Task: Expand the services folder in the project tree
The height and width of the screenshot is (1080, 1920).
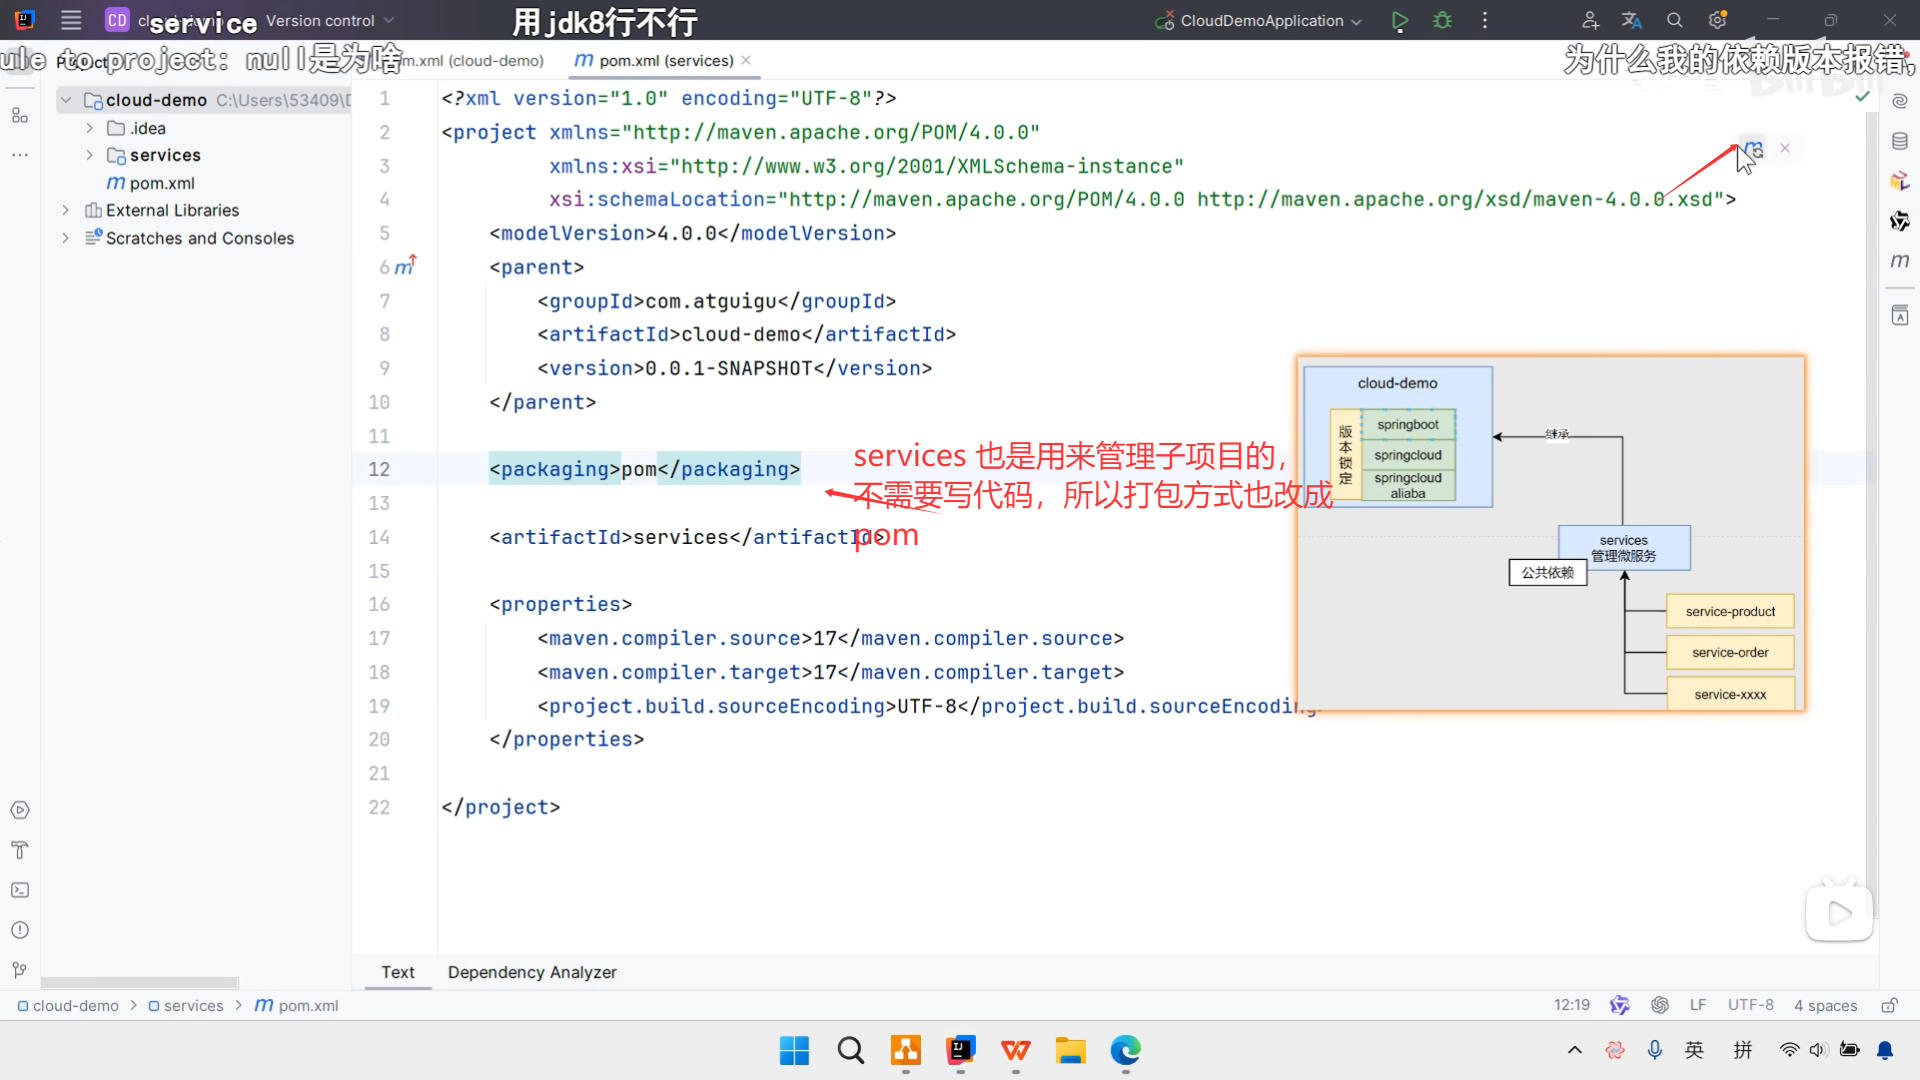Action: click(x=89, y=155)
